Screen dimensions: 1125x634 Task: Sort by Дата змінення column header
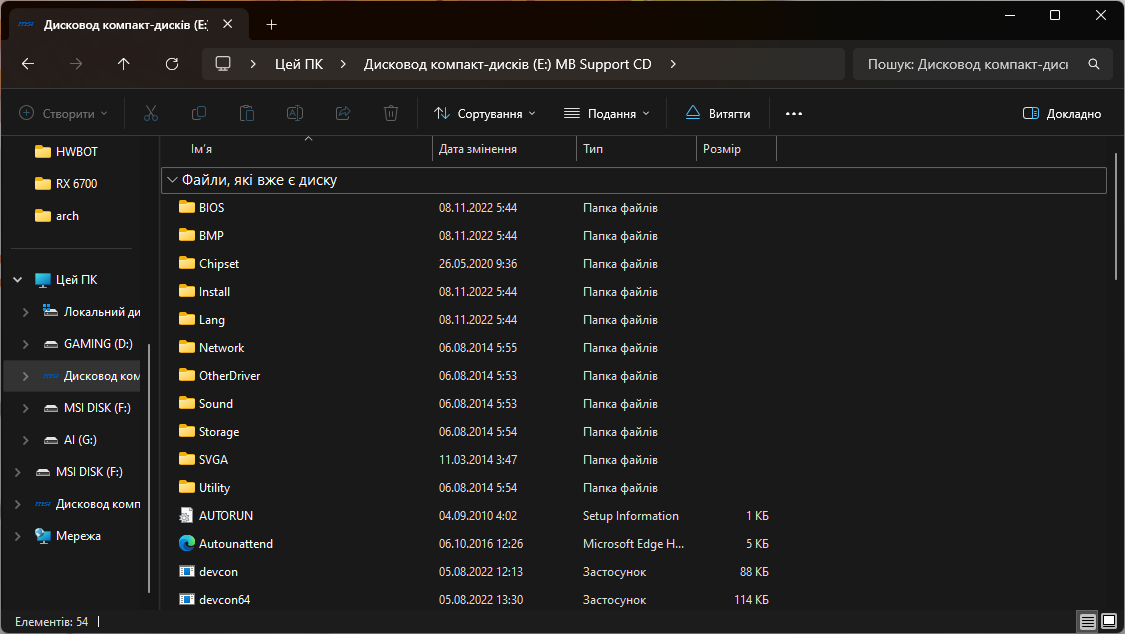[478, 149]
